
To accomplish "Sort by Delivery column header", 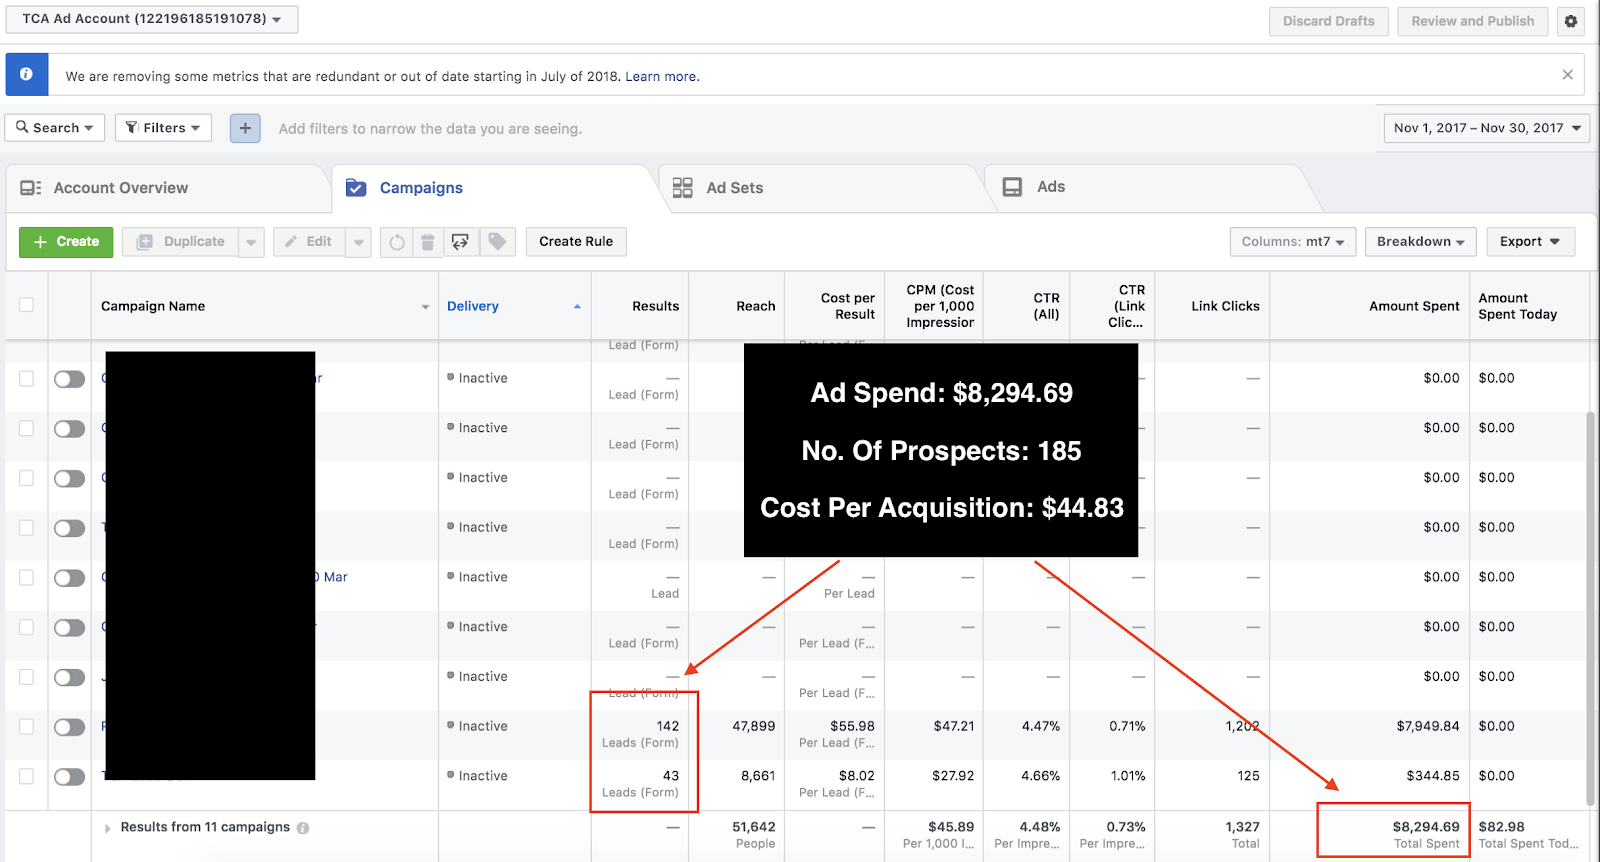I will (514, 306).
